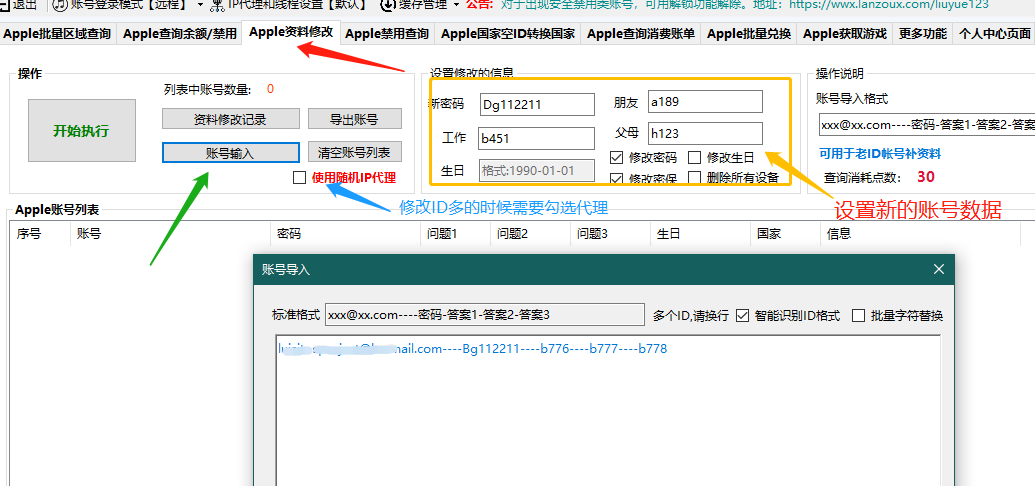Screen dimensions: 1035x486
Task: Click the 新密码 field containing Dg112211
Action: 537,104
